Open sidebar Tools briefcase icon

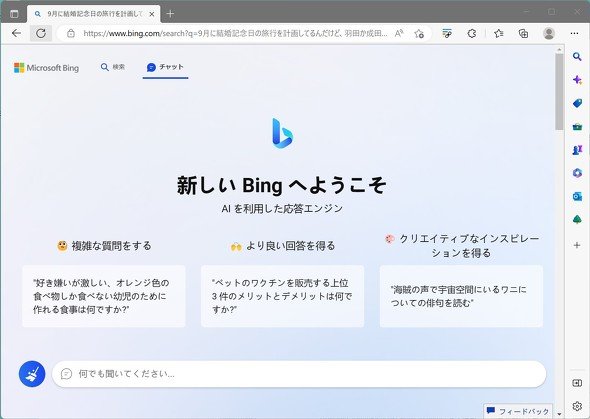coord(577,127)
